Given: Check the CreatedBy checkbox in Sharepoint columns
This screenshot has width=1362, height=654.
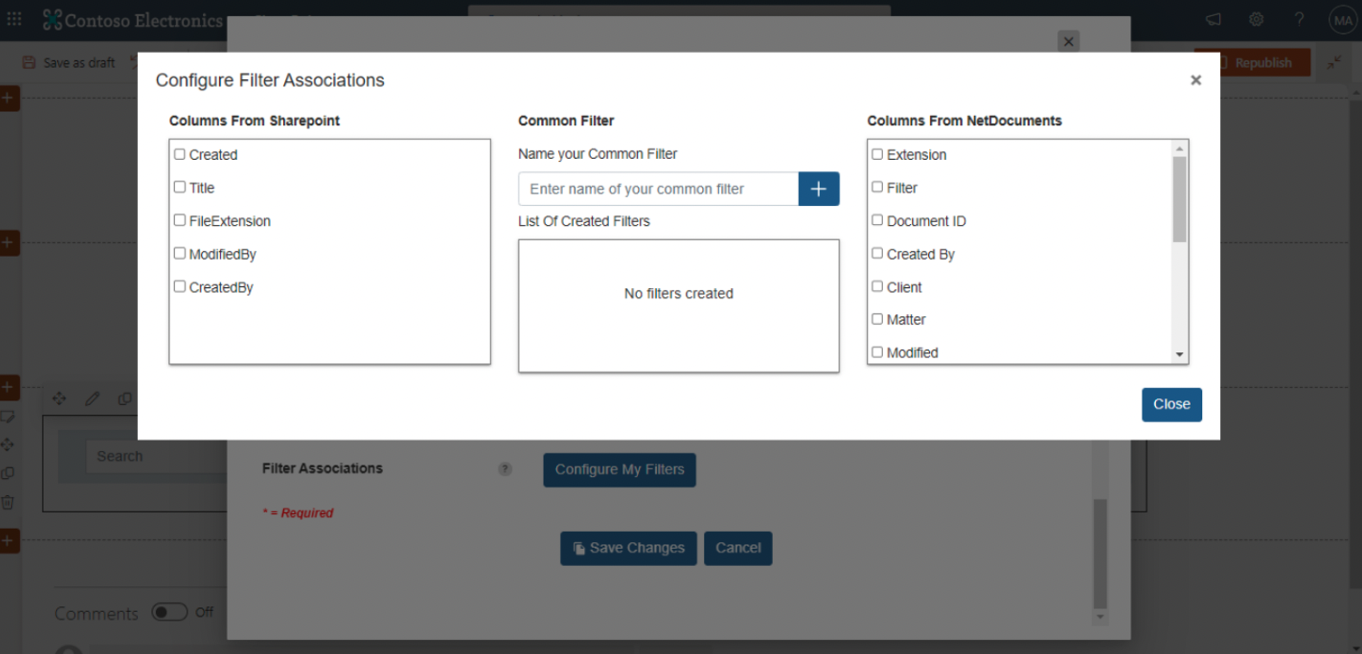Looking at the screenshot, I should point(180,286).
